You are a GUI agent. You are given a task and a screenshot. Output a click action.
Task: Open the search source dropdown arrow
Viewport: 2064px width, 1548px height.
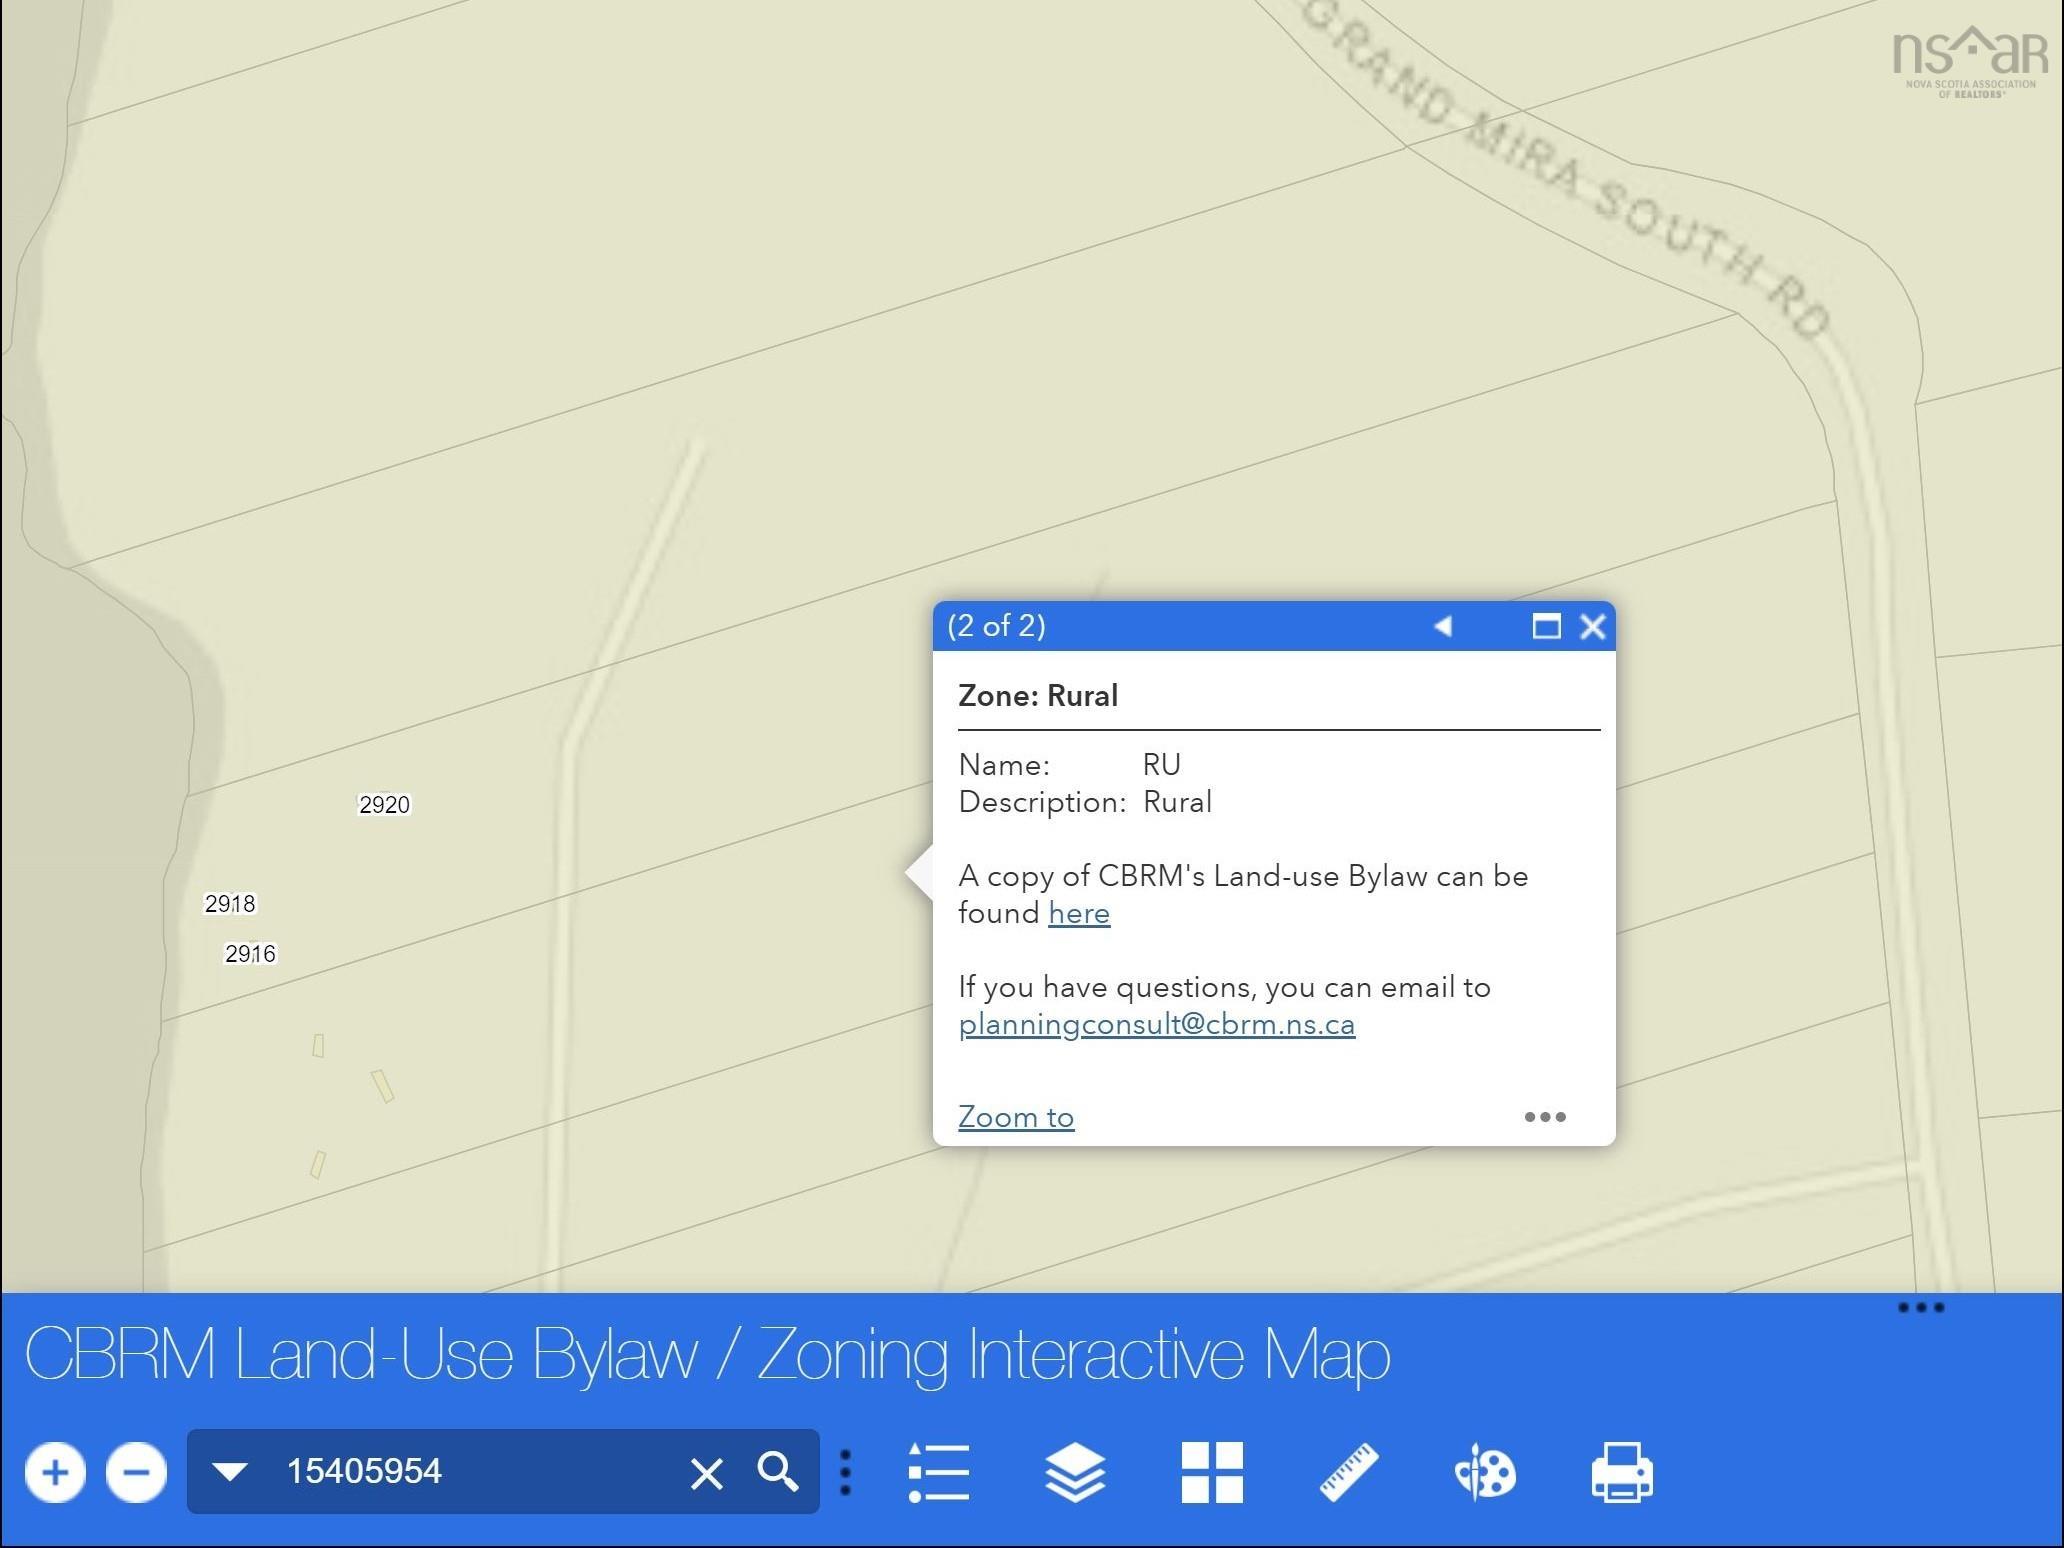click(x=230, y=1472)
